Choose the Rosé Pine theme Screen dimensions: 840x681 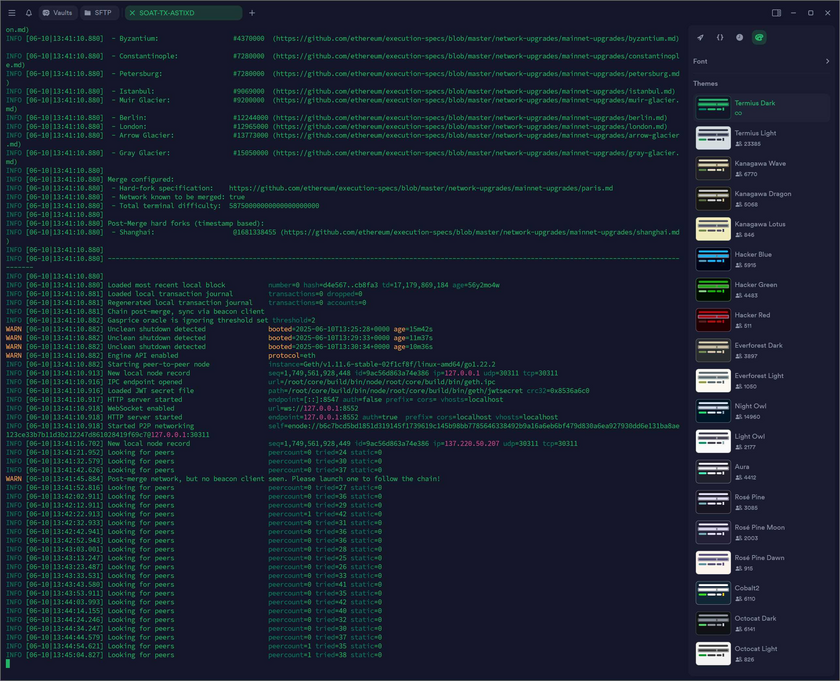[761, 502]
